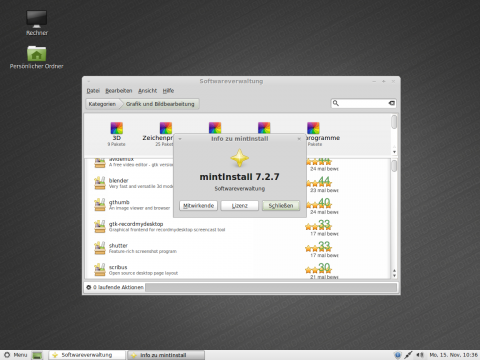Click the show desktop icon in the taskbar
Viewport: 480px width, 360px height.
click(x=37, y=355)
